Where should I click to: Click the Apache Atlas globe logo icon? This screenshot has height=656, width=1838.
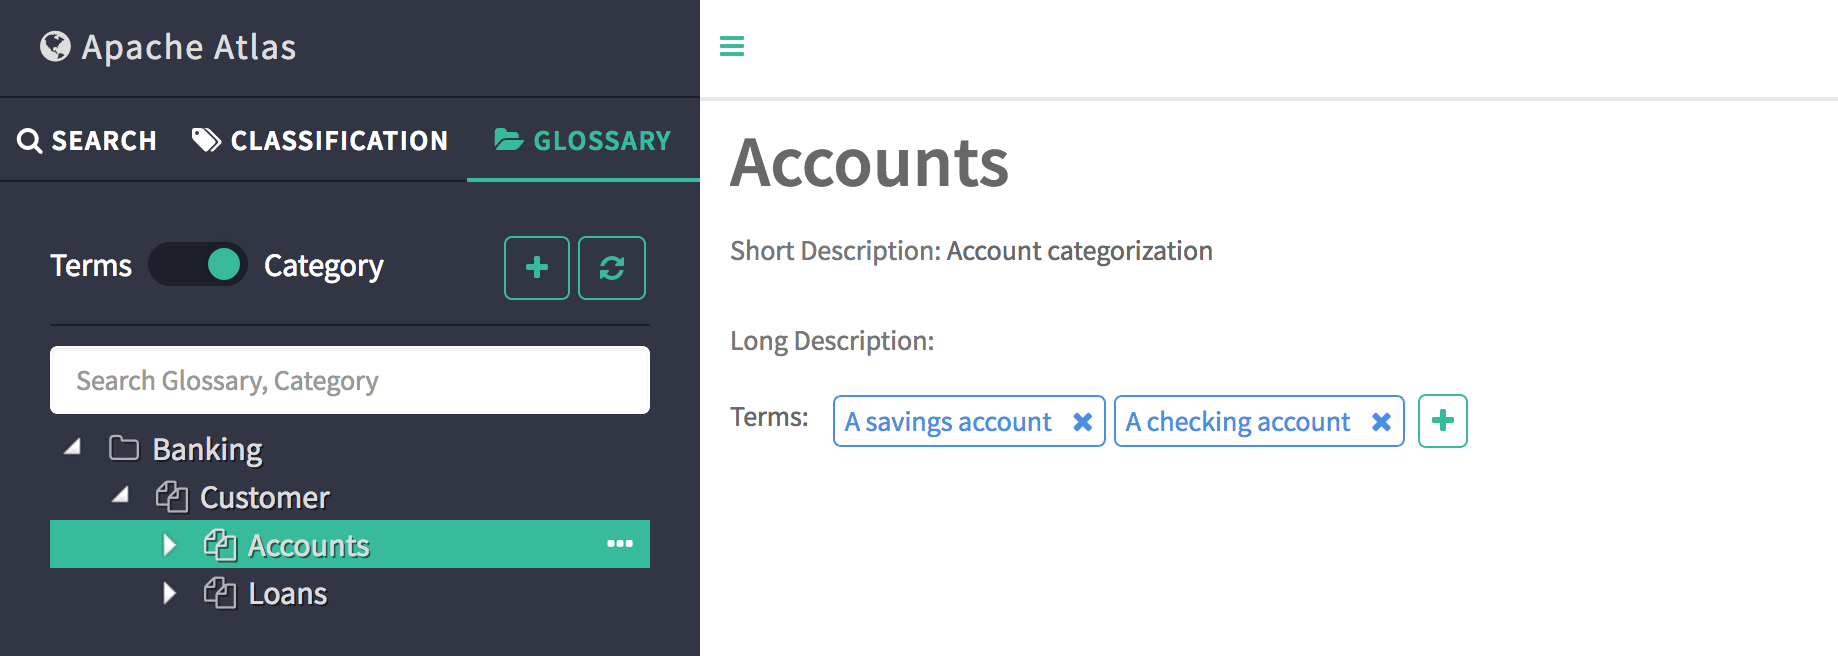pyautogui.click(x=56, y=46)
